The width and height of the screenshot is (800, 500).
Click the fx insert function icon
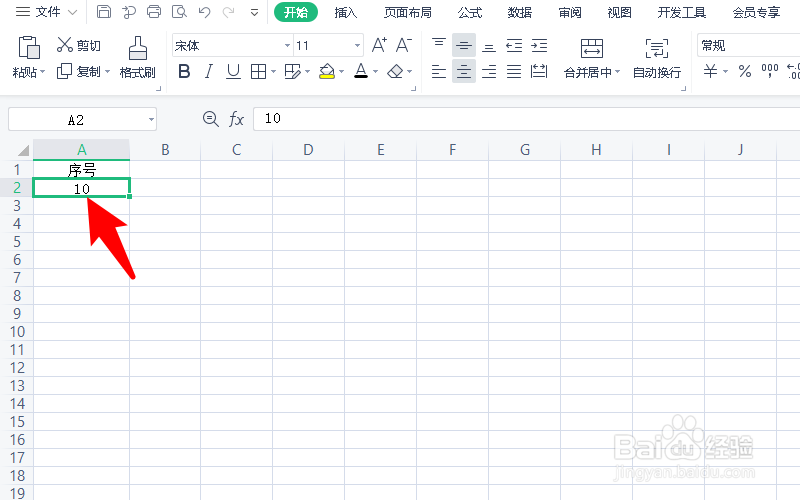(236, 119)
